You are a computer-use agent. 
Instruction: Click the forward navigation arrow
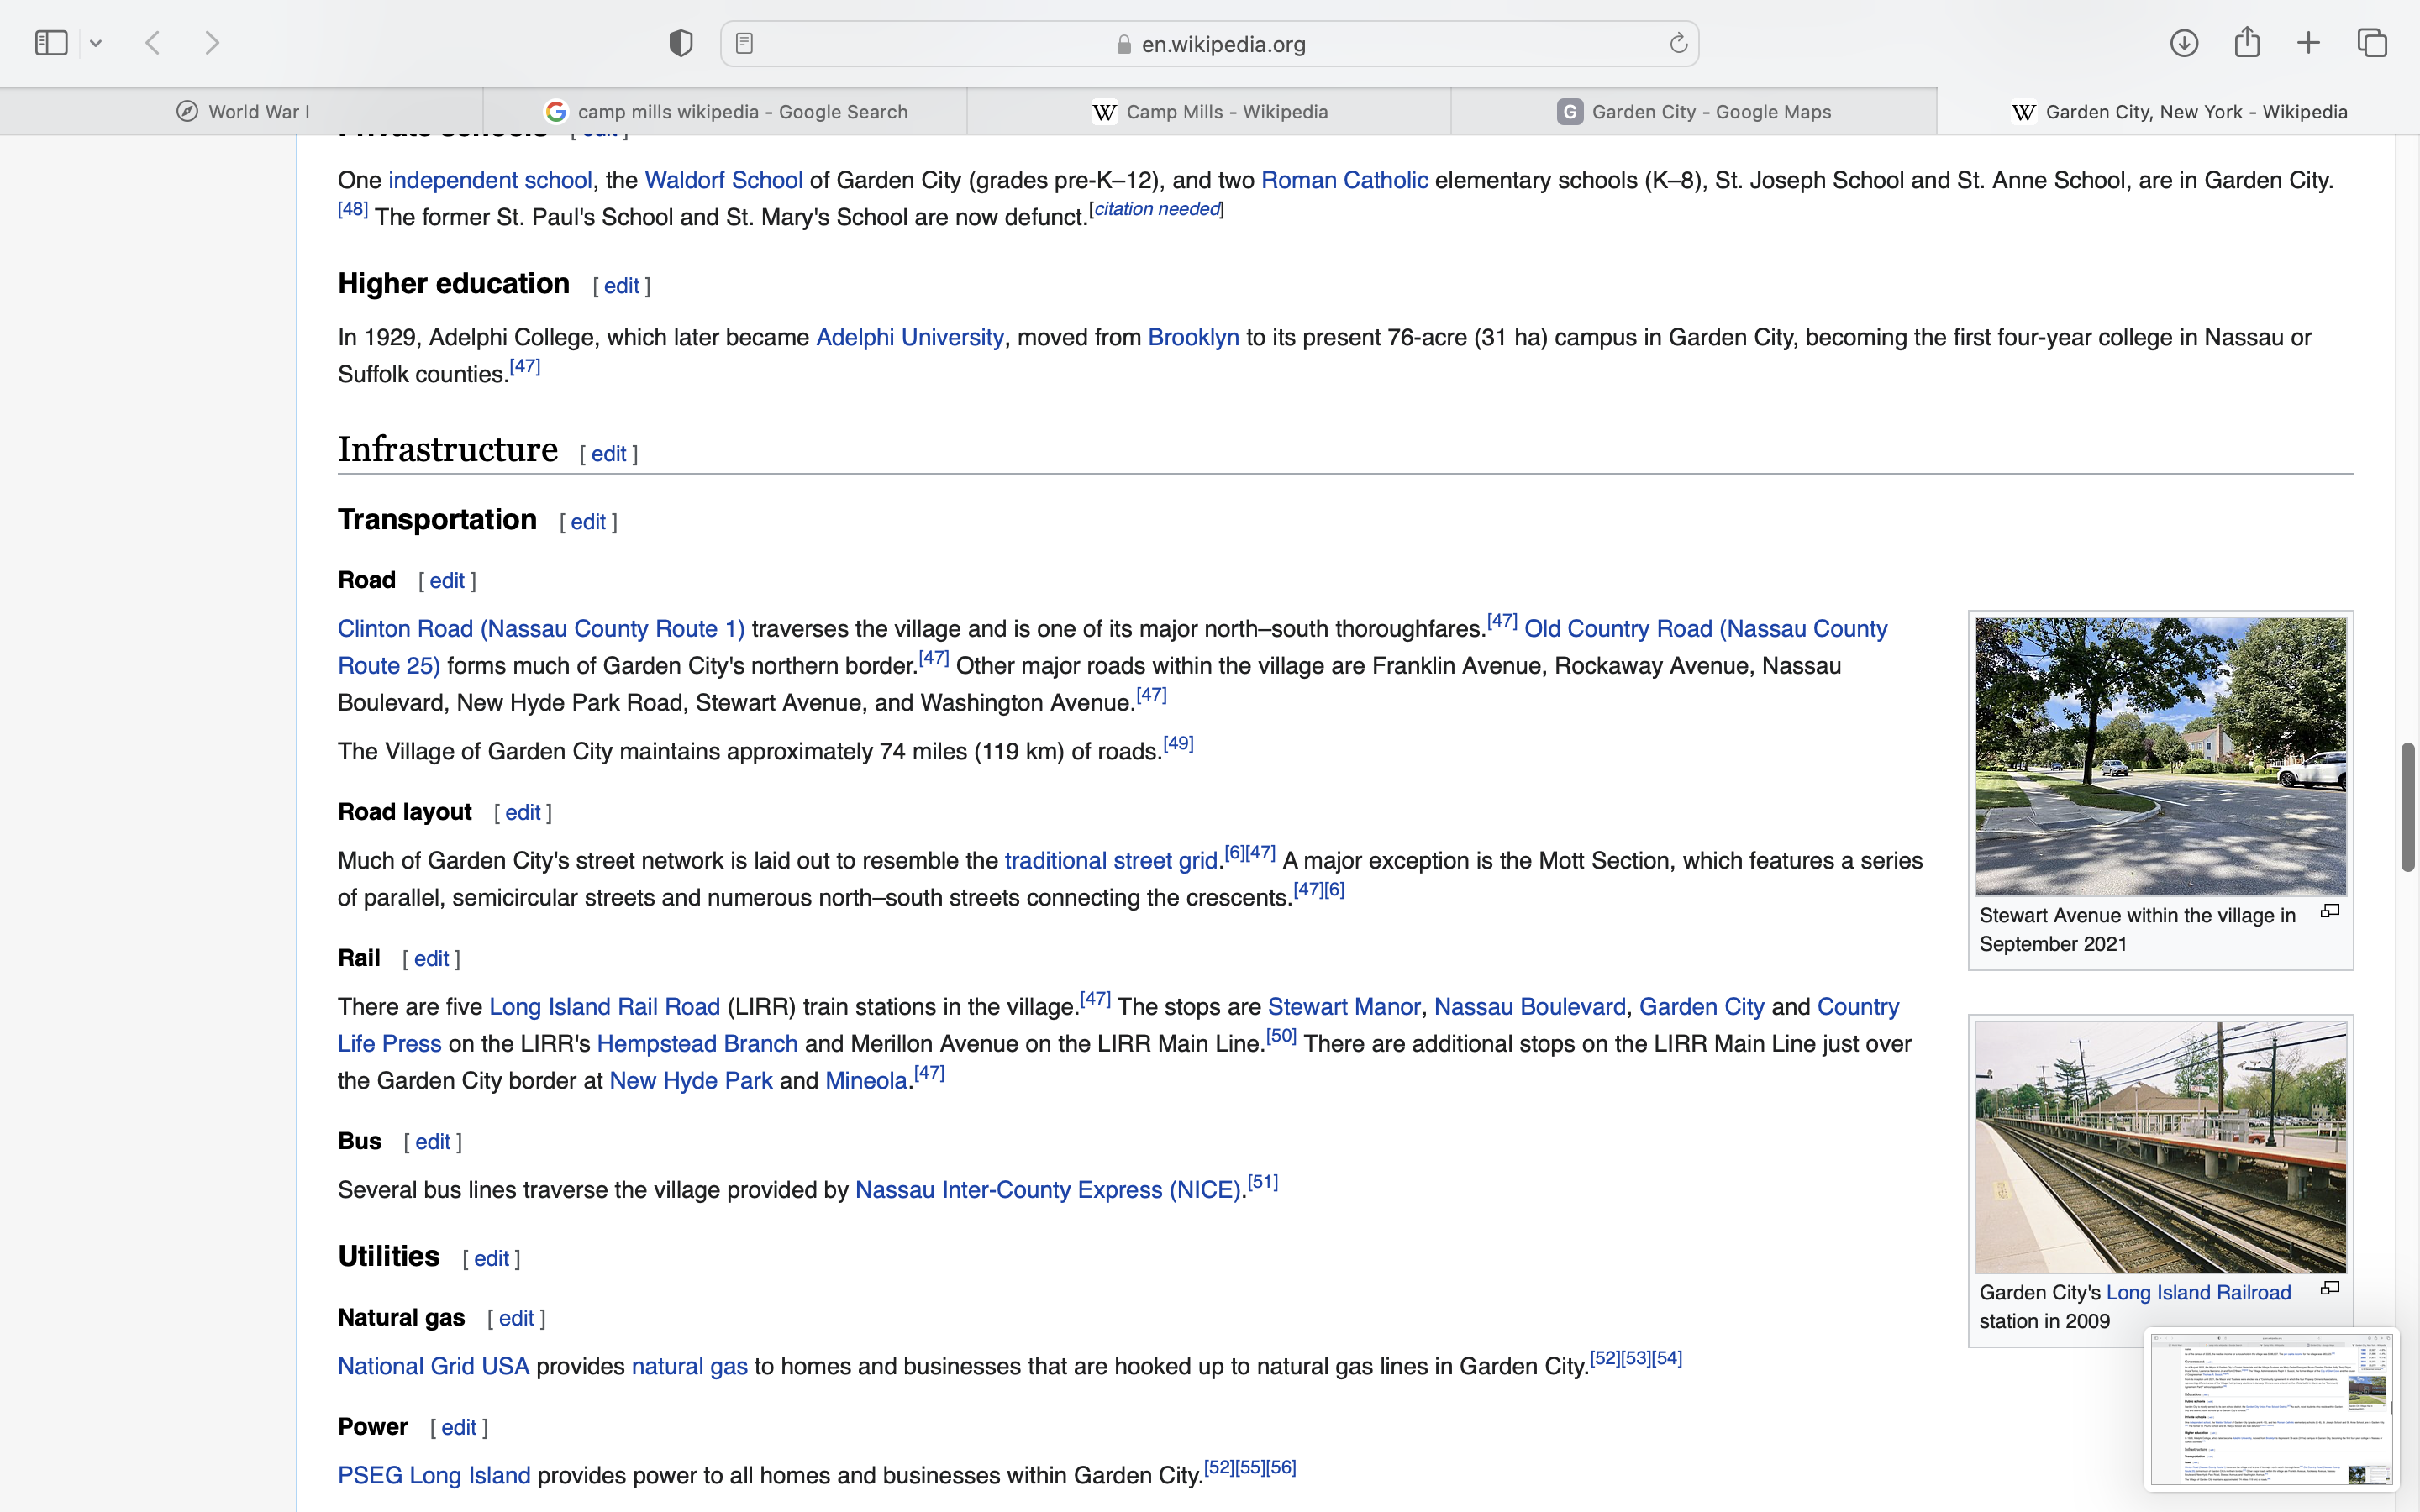(212, 43)
